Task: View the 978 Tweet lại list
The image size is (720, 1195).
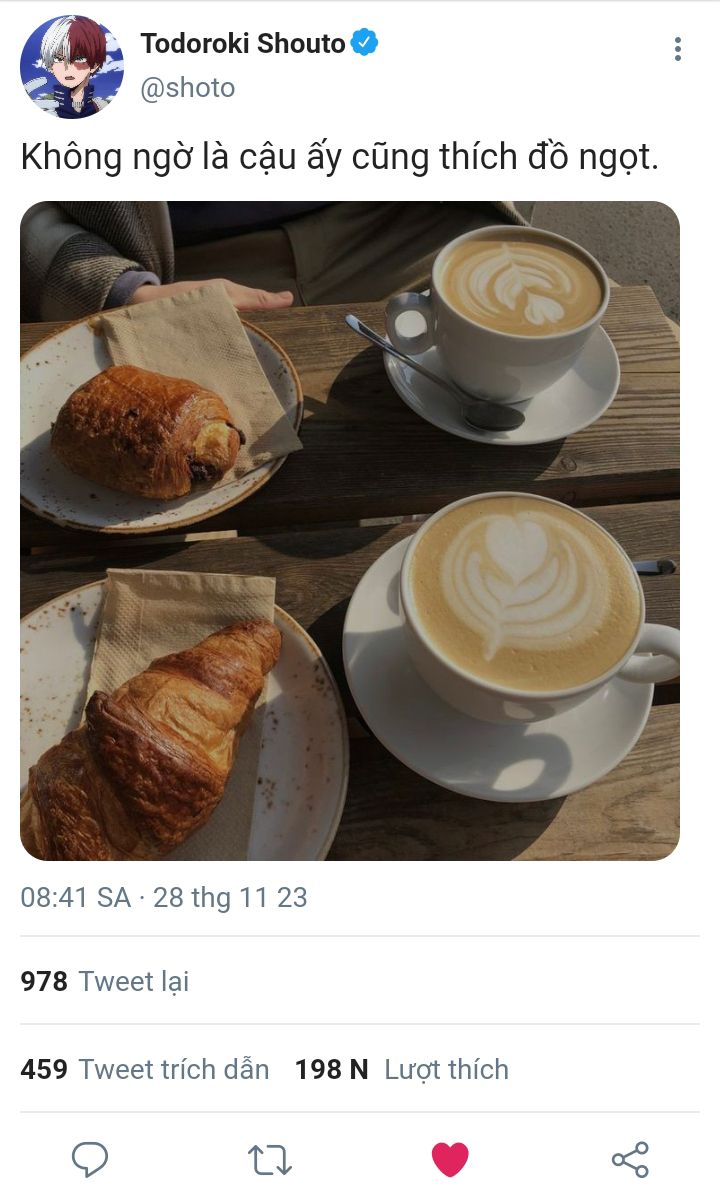Action: 104,981
